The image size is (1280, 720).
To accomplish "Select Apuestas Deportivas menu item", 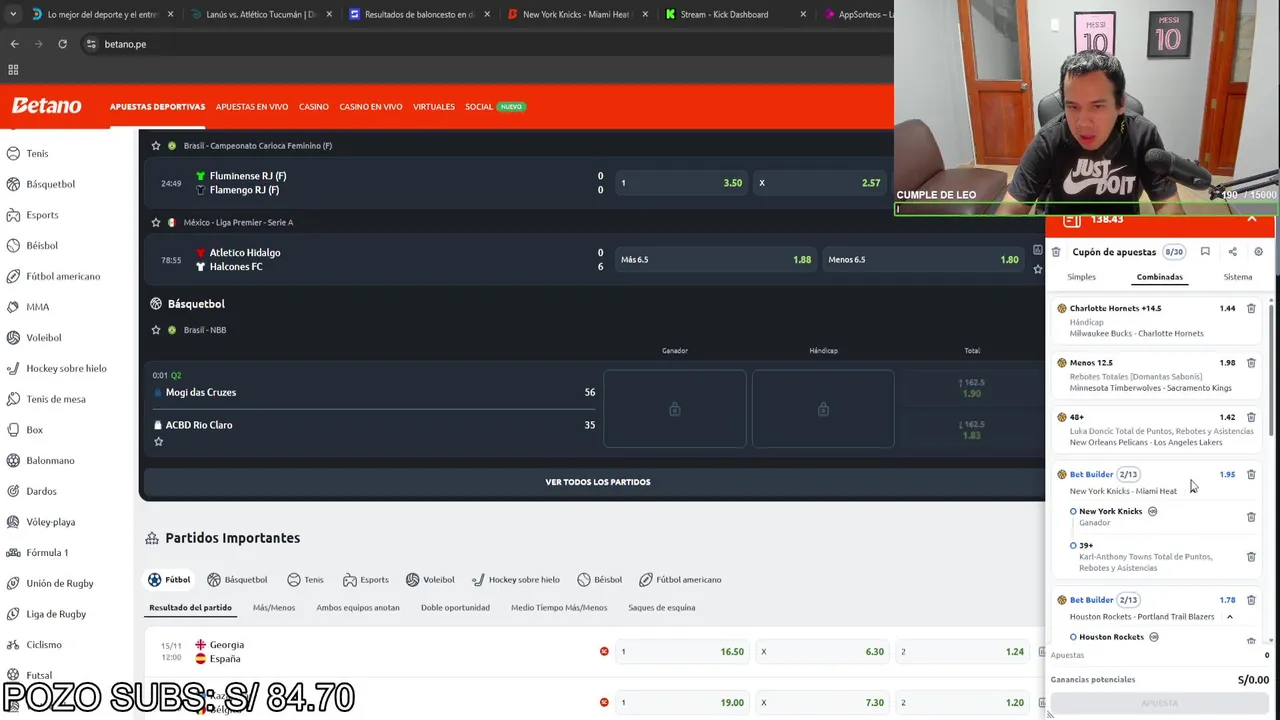I will (x=157, y=107).
